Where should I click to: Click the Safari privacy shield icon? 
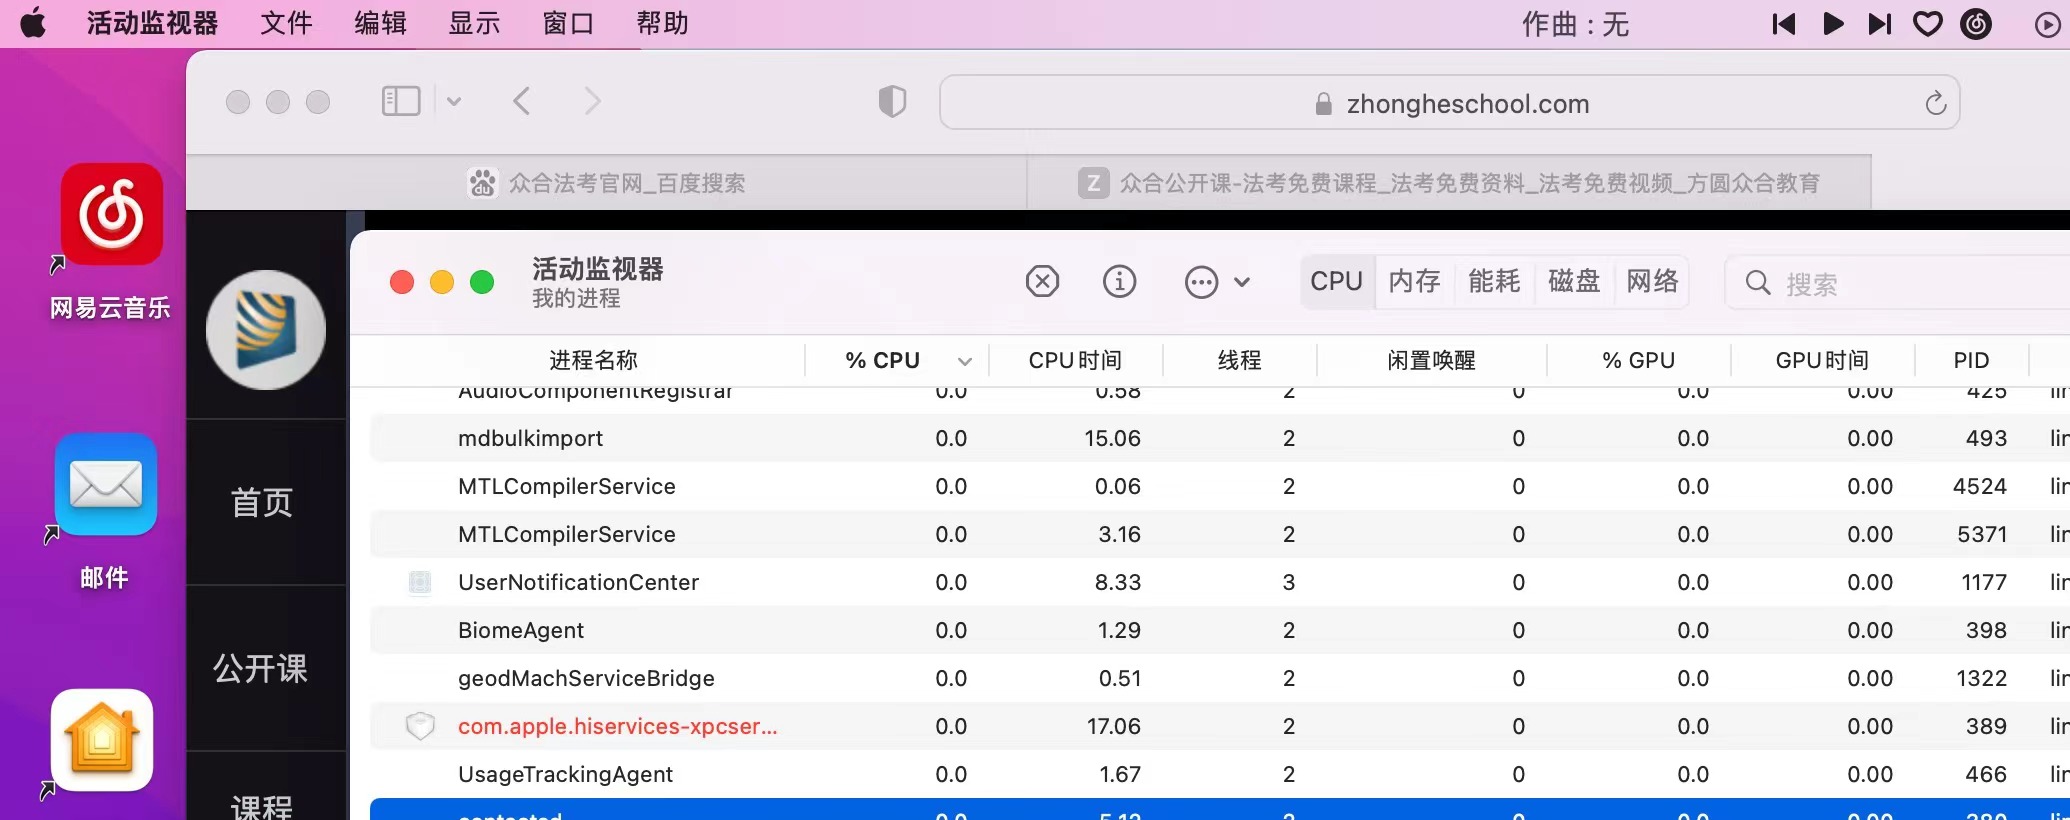(891, 102)
